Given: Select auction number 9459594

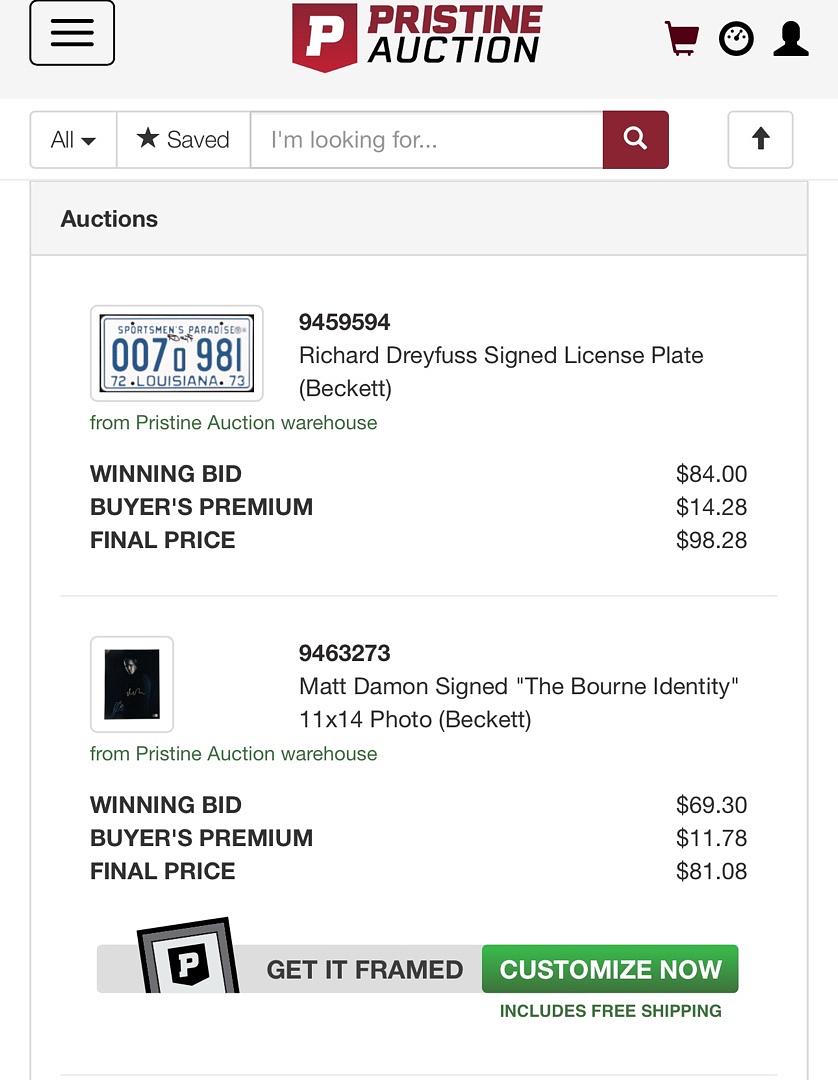Looking at the screenshot, I should 344,322.
